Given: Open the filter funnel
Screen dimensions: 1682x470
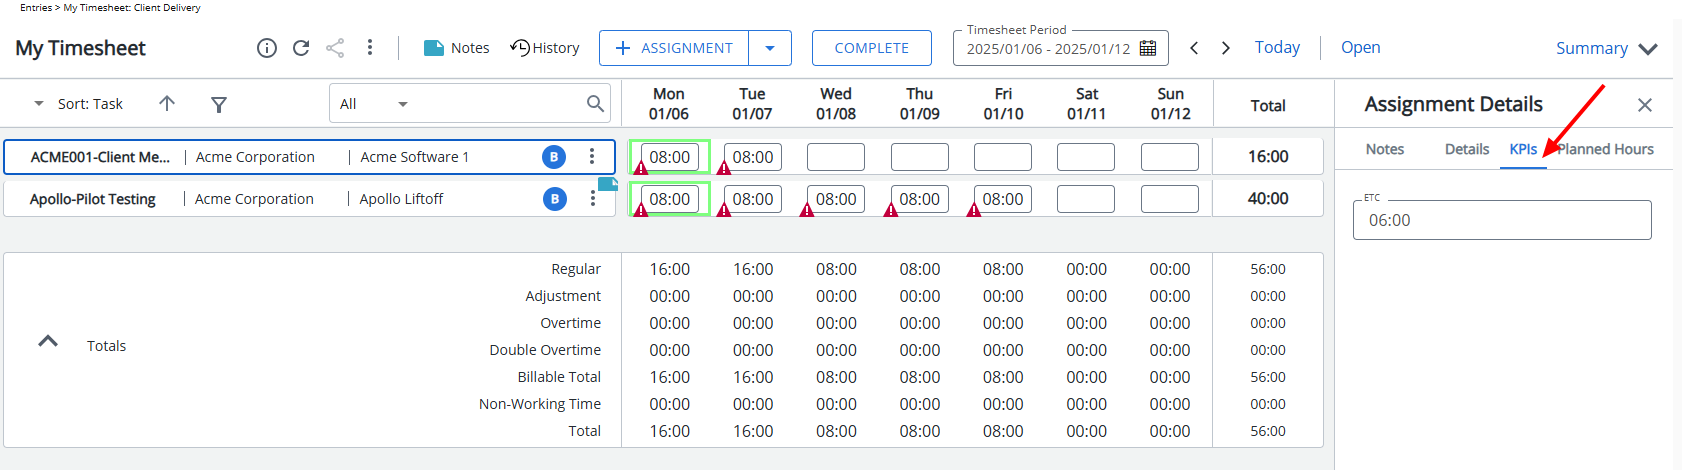Looking at the screenshot, I should [x=219, y=104].
